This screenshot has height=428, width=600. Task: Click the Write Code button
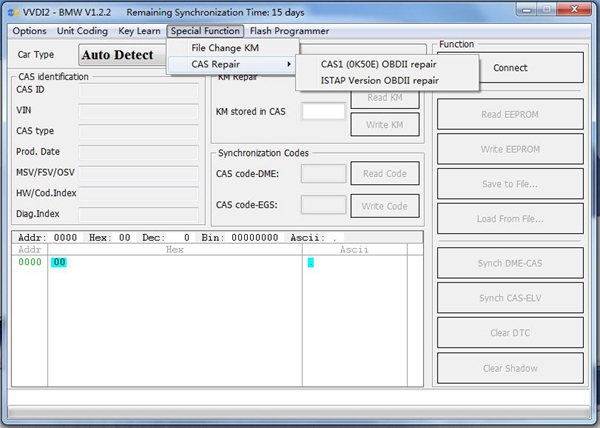pos(385,206)
